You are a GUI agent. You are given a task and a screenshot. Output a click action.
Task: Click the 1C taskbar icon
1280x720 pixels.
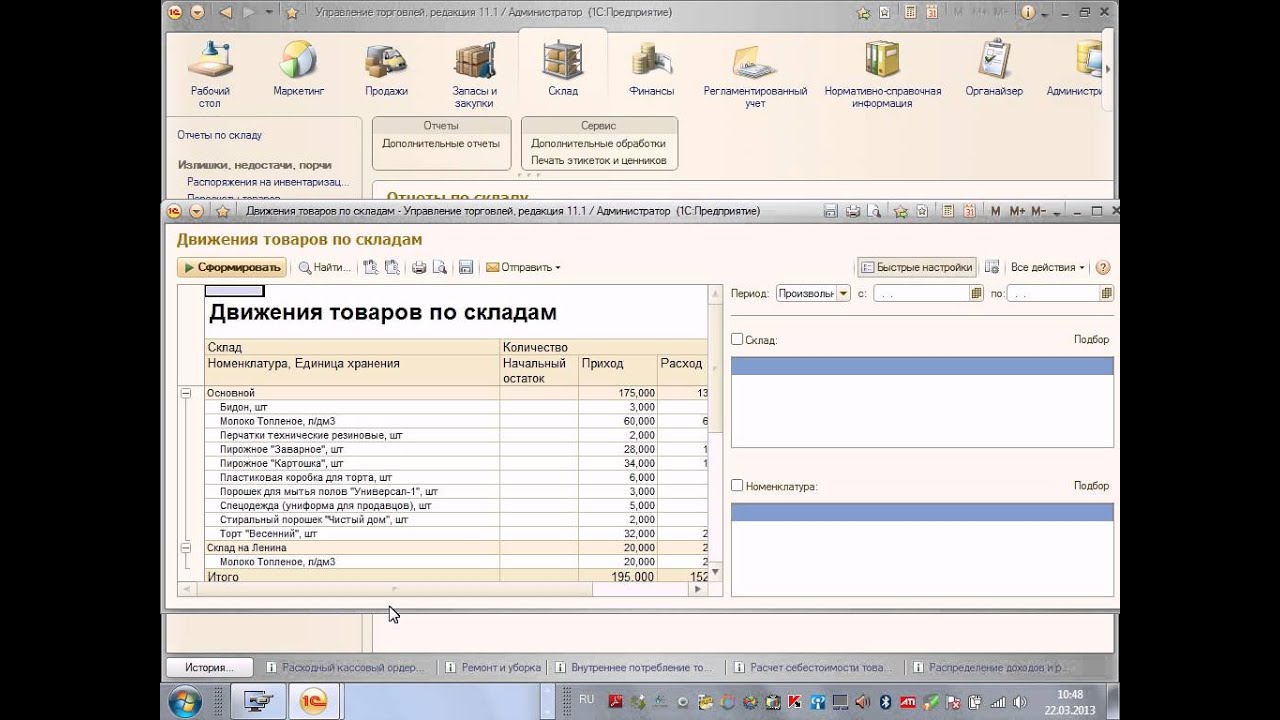click(x=313, y=702)
